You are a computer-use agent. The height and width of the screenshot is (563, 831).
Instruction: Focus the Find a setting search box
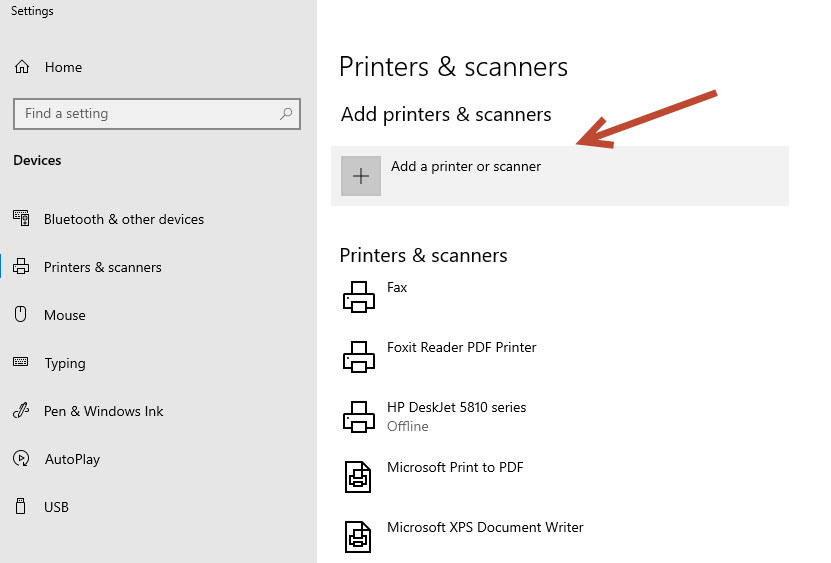(x=157, y=113)
